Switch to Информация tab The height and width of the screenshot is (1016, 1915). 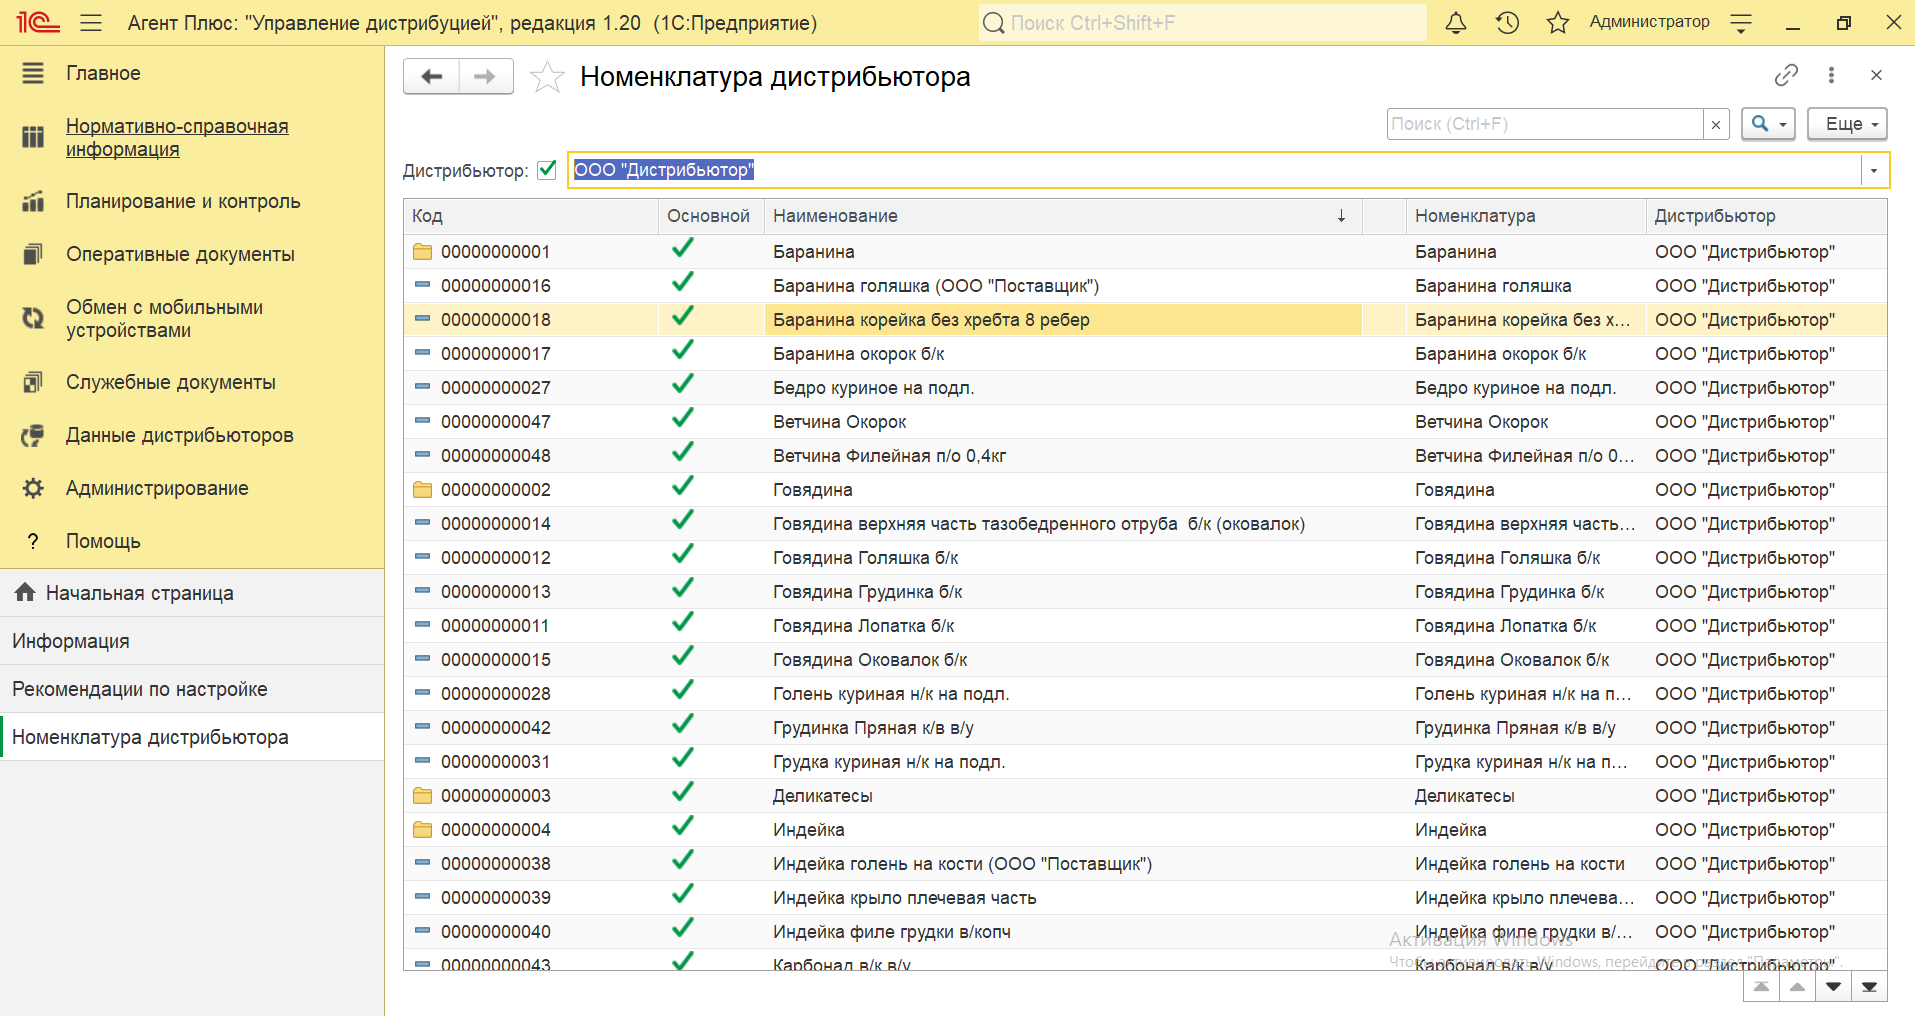tap(192, 641)
